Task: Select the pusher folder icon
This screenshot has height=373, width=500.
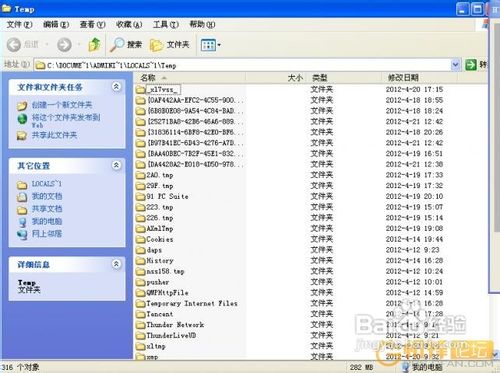Action: [141, 282]
